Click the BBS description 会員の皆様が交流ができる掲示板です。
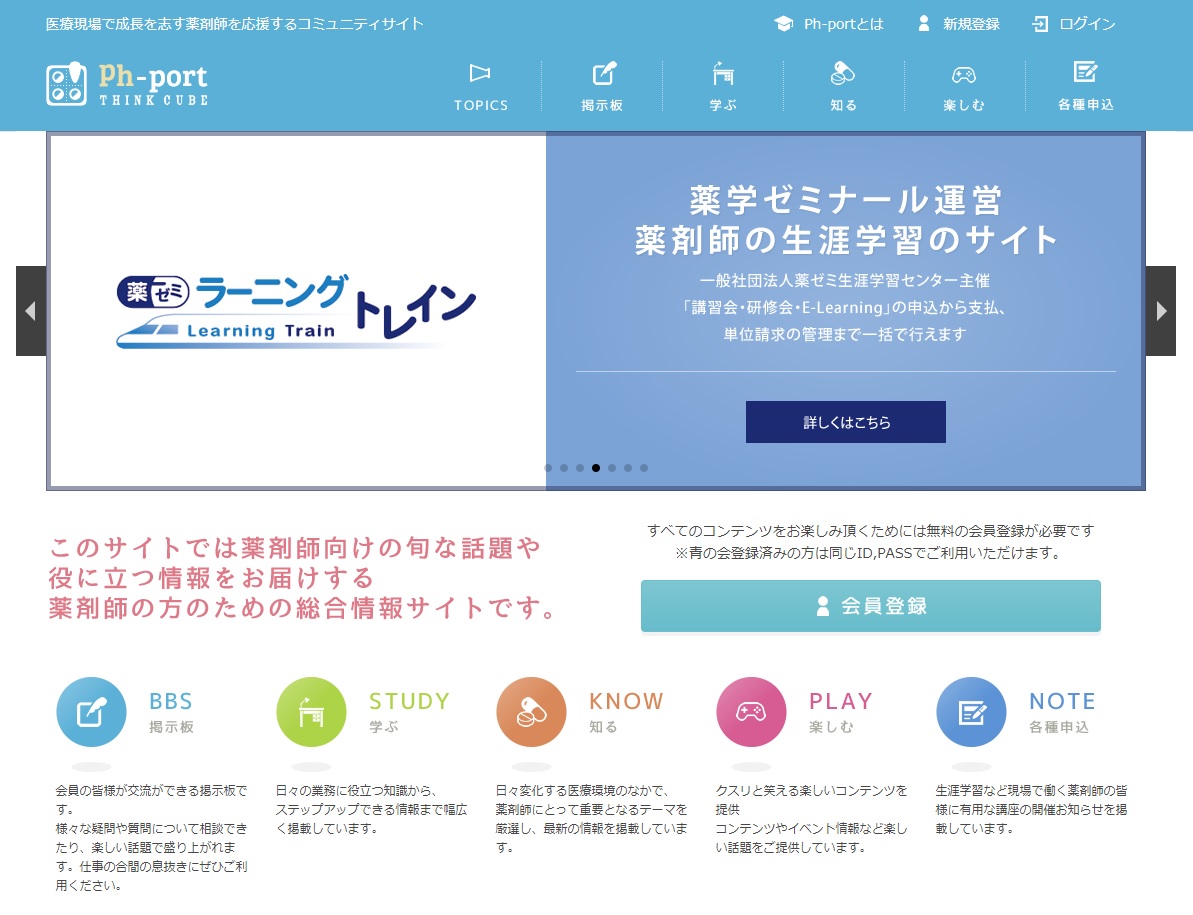 click(151, 800)
